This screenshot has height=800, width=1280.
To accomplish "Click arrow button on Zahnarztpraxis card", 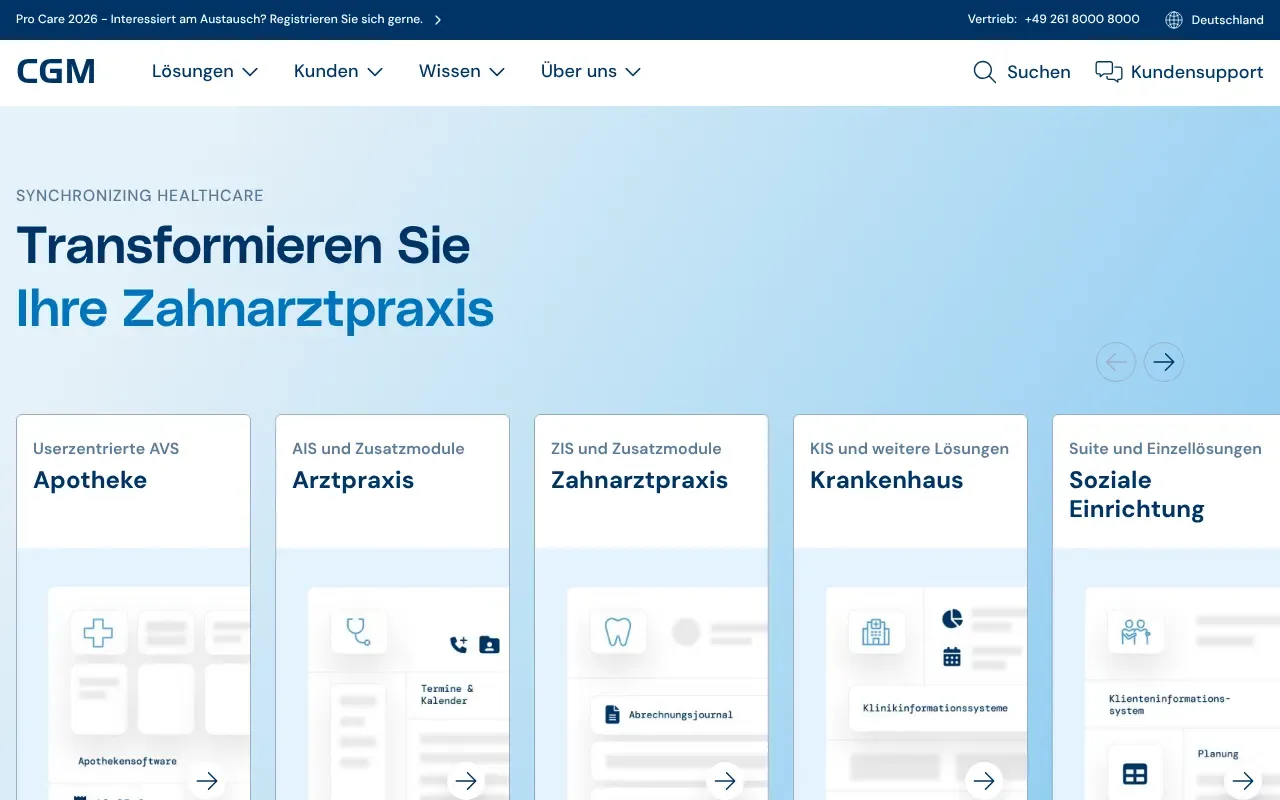I will (725, 781).
